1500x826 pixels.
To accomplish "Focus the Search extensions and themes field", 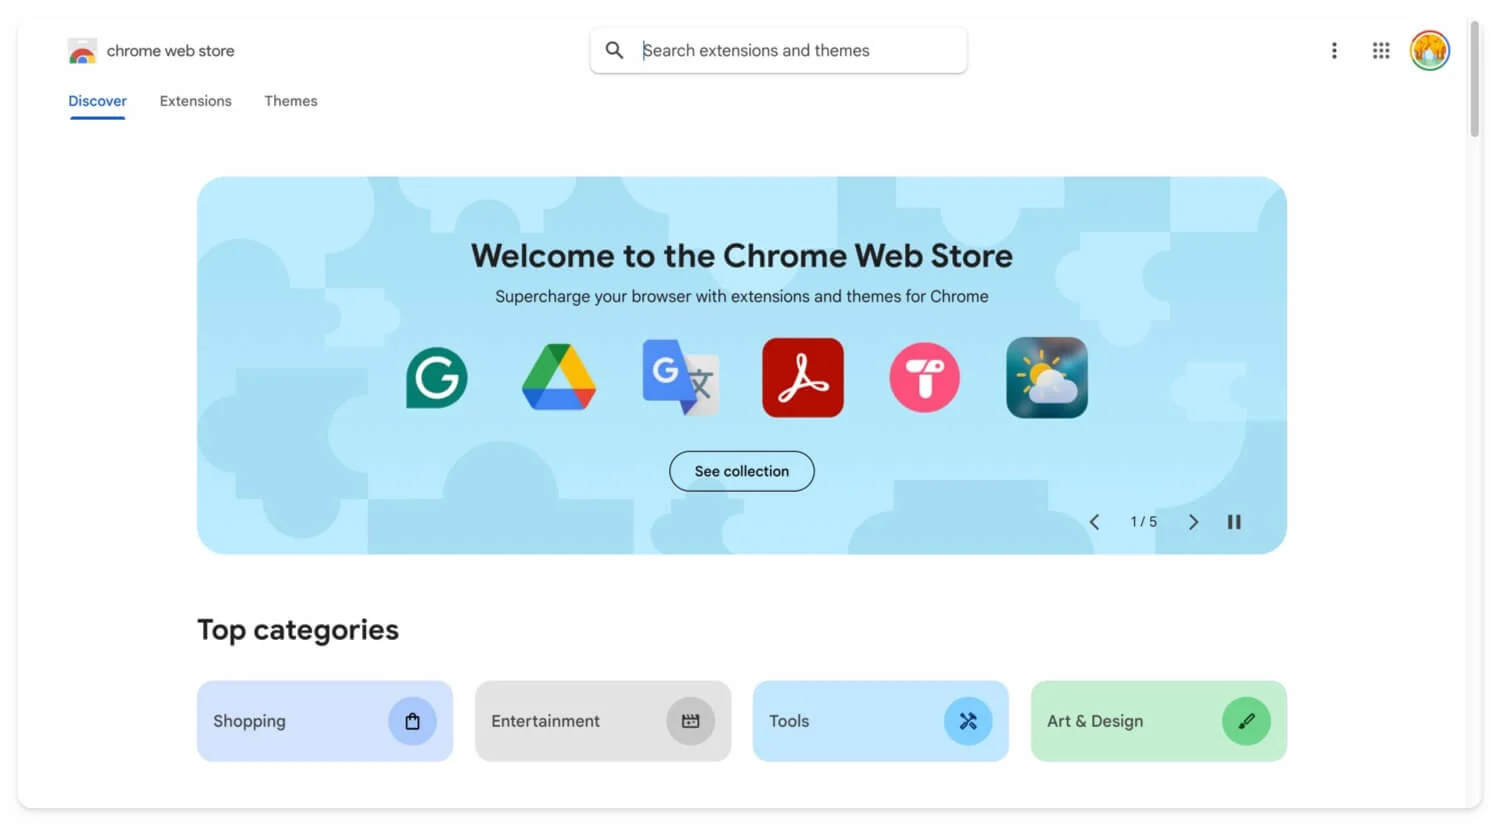I will (x=790, y=51).
